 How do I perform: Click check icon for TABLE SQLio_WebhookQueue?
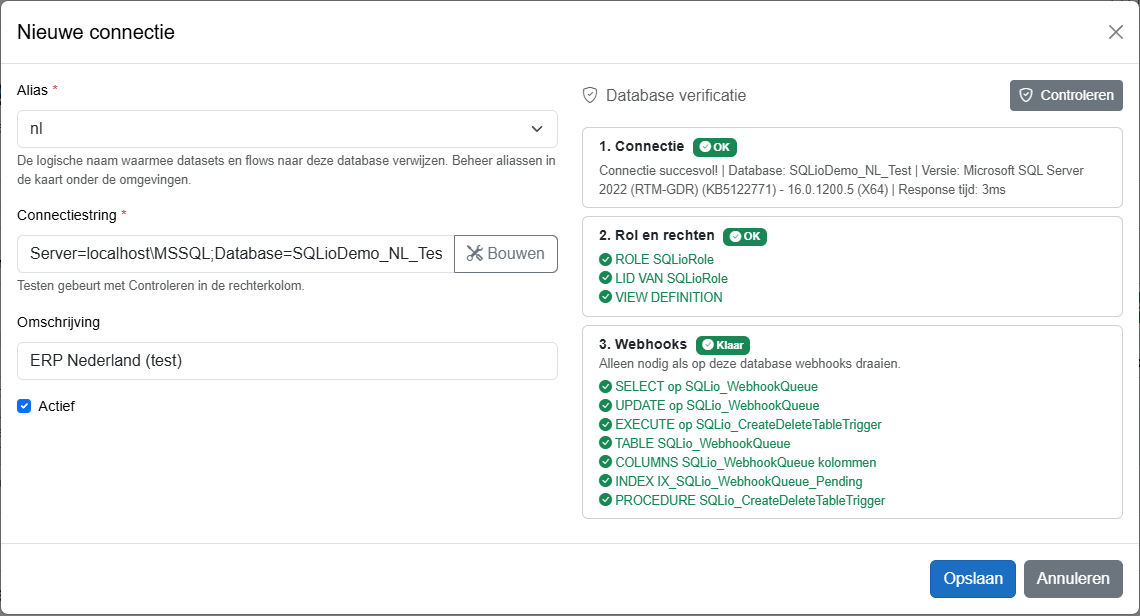(605, 443)
